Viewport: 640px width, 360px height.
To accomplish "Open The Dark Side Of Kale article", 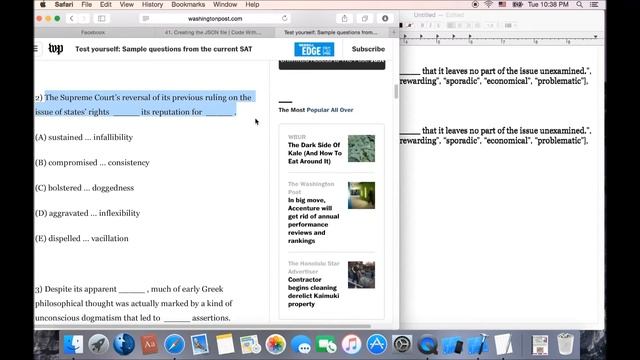I will click(x=315, y=153).
